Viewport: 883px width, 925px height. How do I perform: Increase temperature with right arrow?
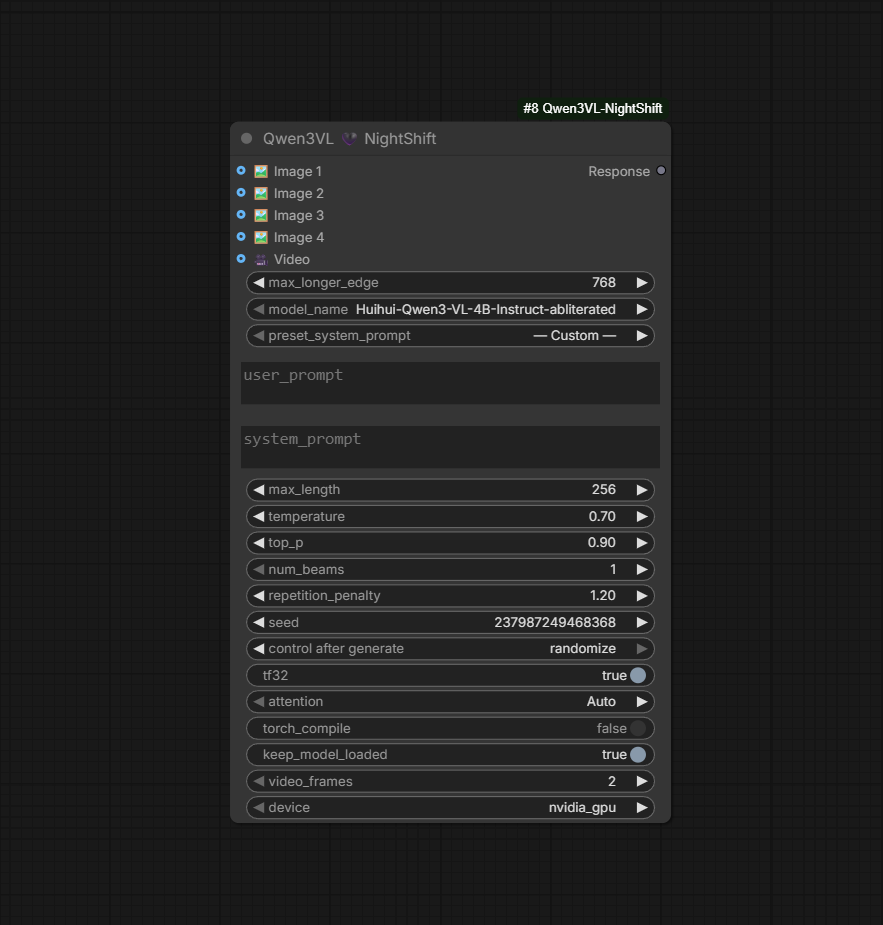tap(642, 517)
